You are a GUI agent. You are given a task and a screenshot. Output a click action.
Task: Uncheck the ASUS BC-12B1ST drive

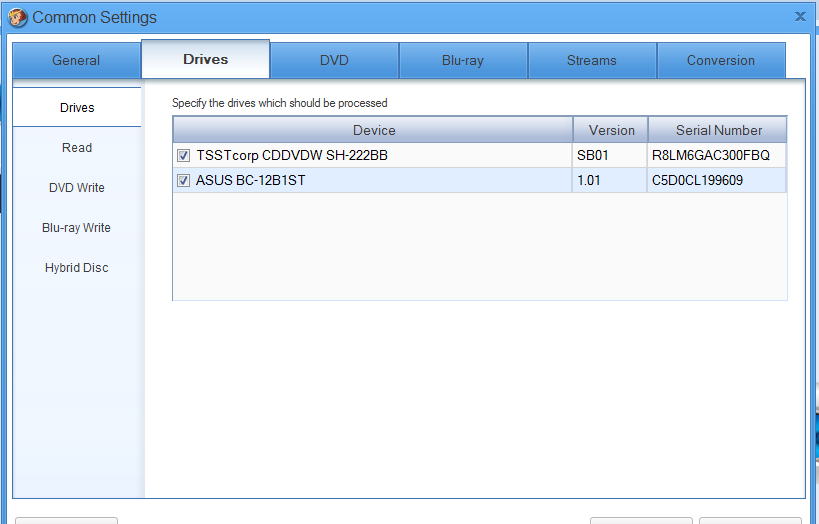pos(183,181)
